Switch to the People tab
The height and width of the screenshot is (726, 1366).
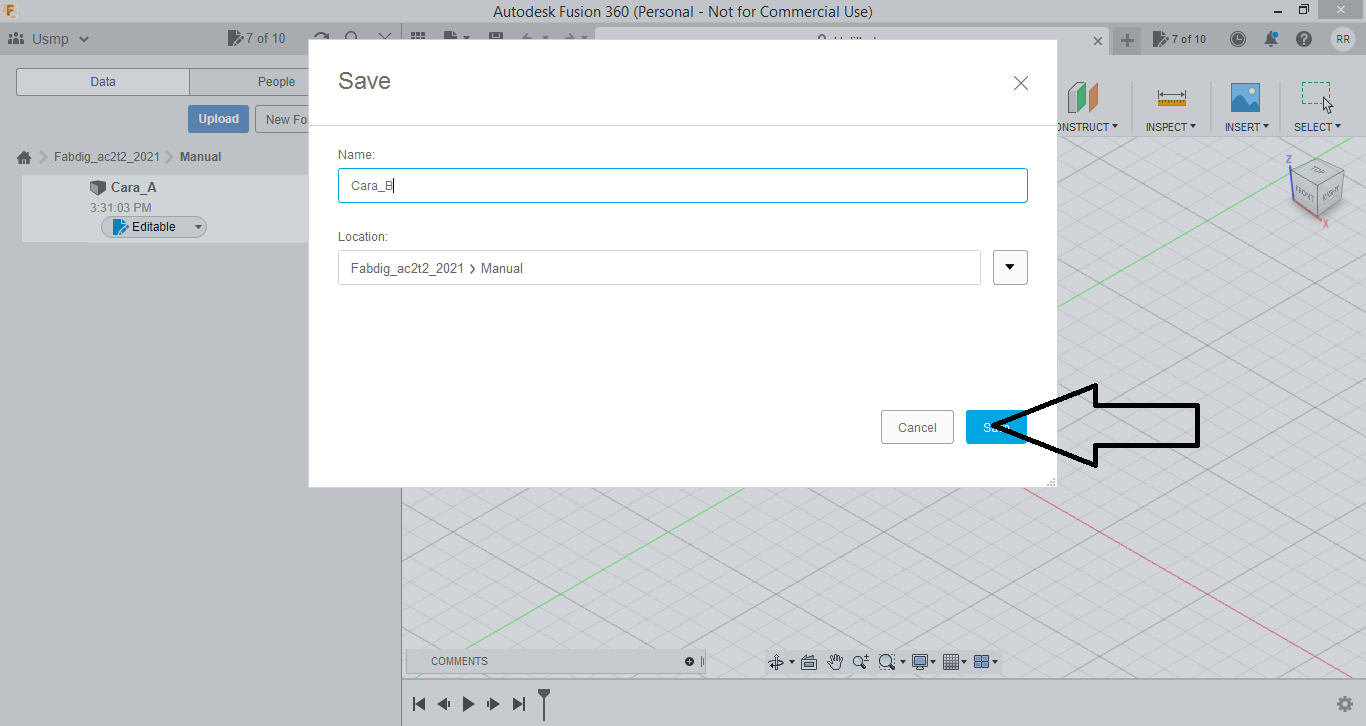click(x=250, y=82)
